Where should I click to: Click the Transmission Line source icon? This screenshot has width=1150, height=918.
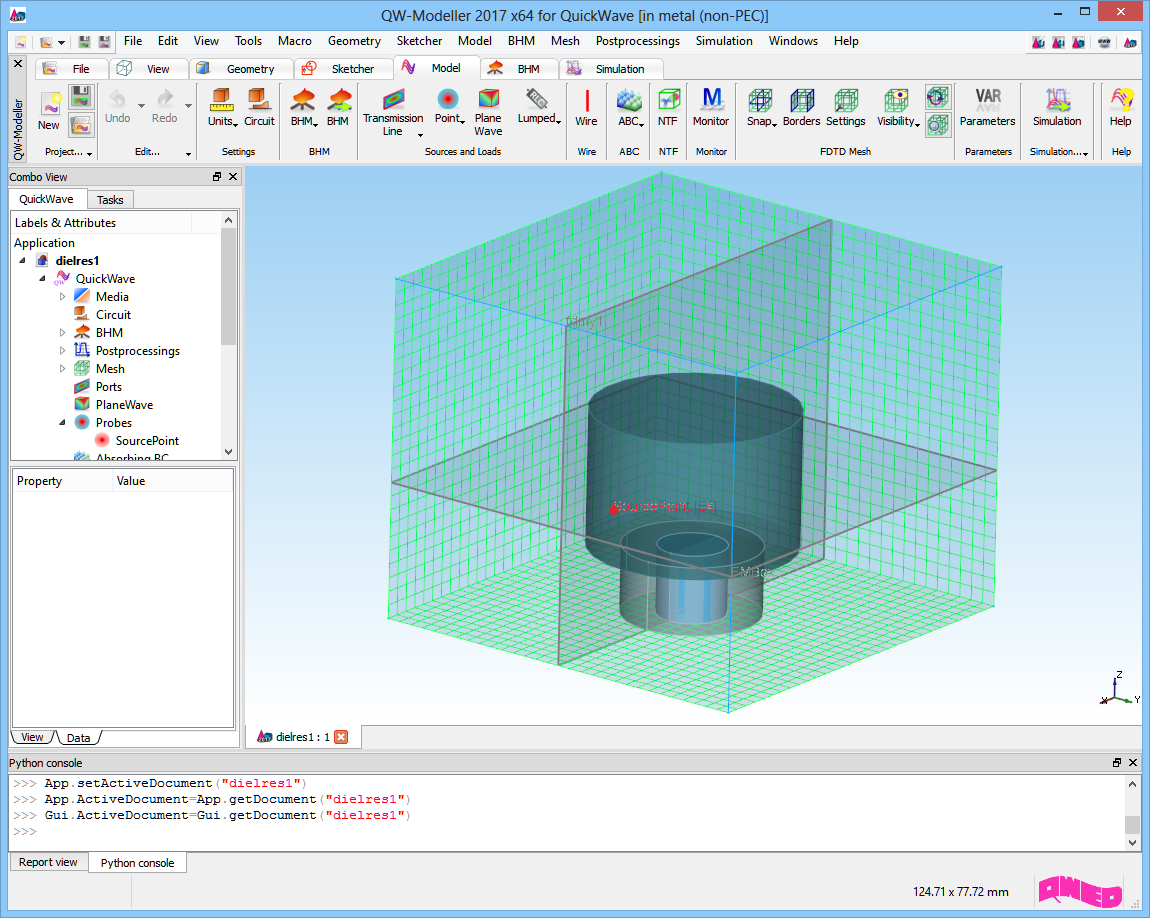coord(393,99)
